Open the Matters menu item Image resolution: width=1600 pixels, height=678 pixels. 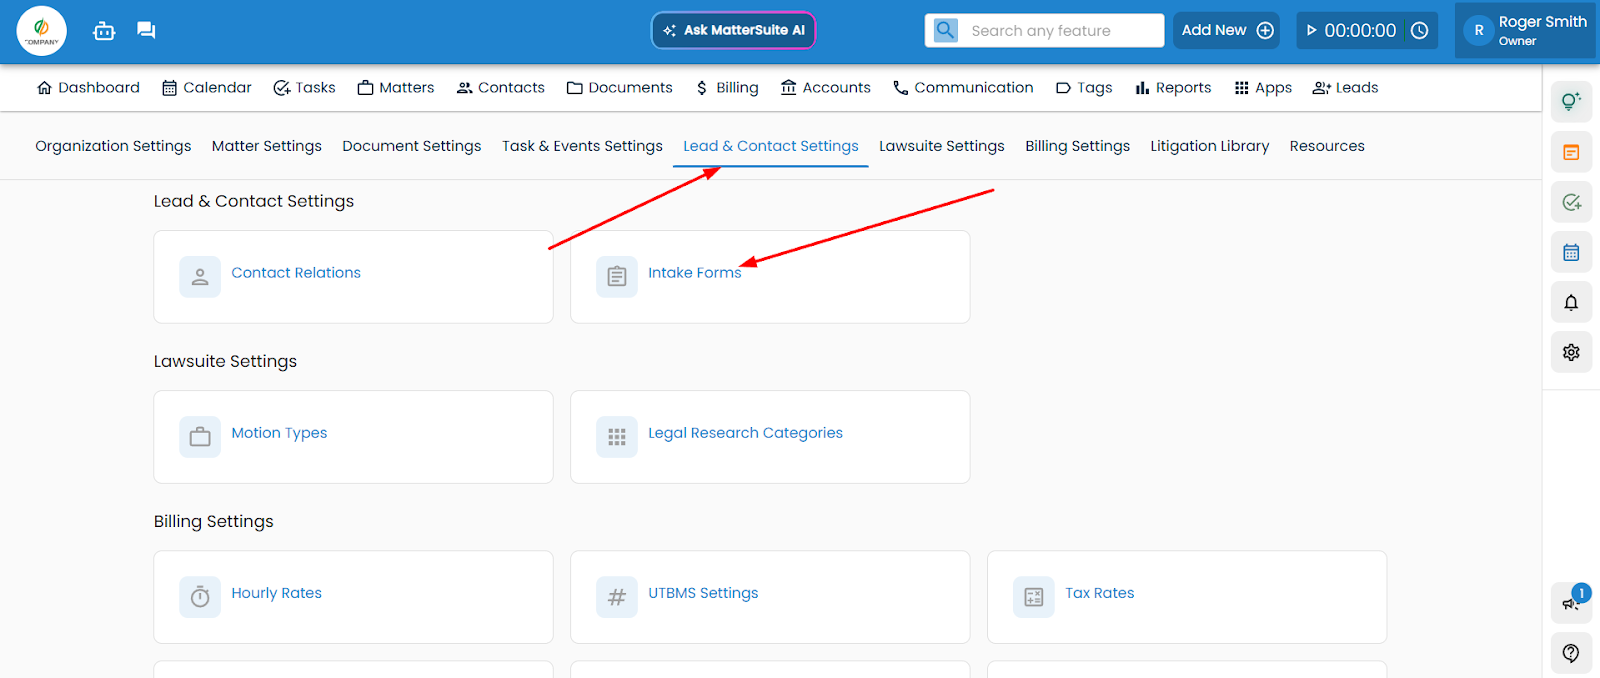pyautogui.click(x=396, y=88)
